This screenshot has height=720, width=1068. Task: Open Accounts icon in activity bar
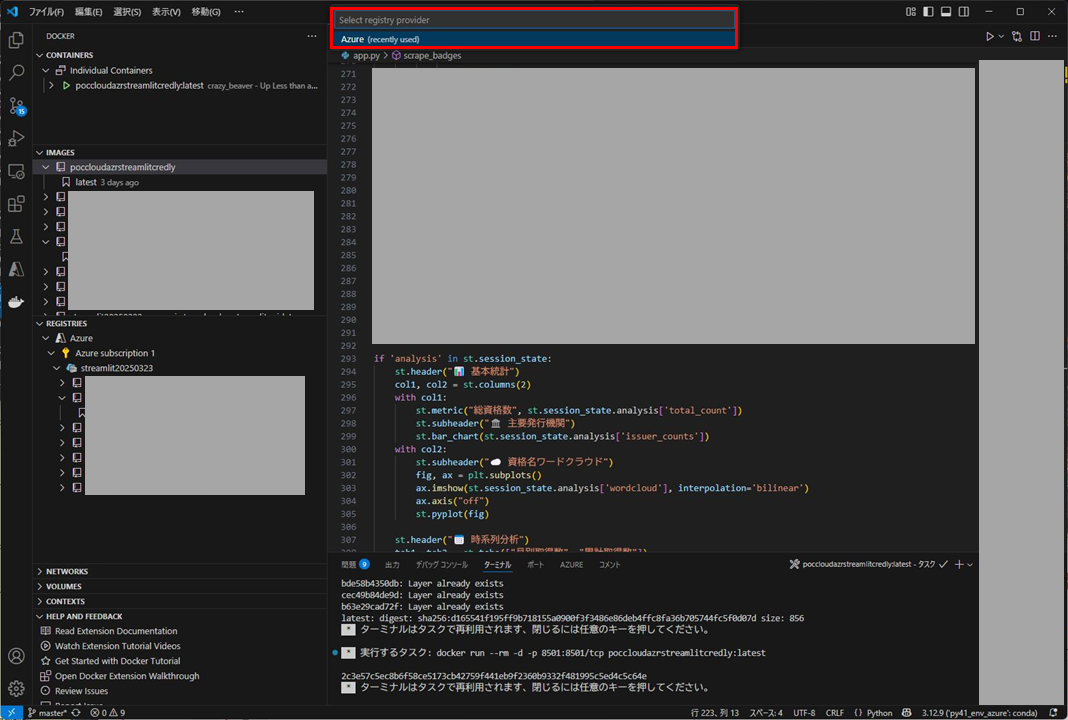[x=16, y=656]
